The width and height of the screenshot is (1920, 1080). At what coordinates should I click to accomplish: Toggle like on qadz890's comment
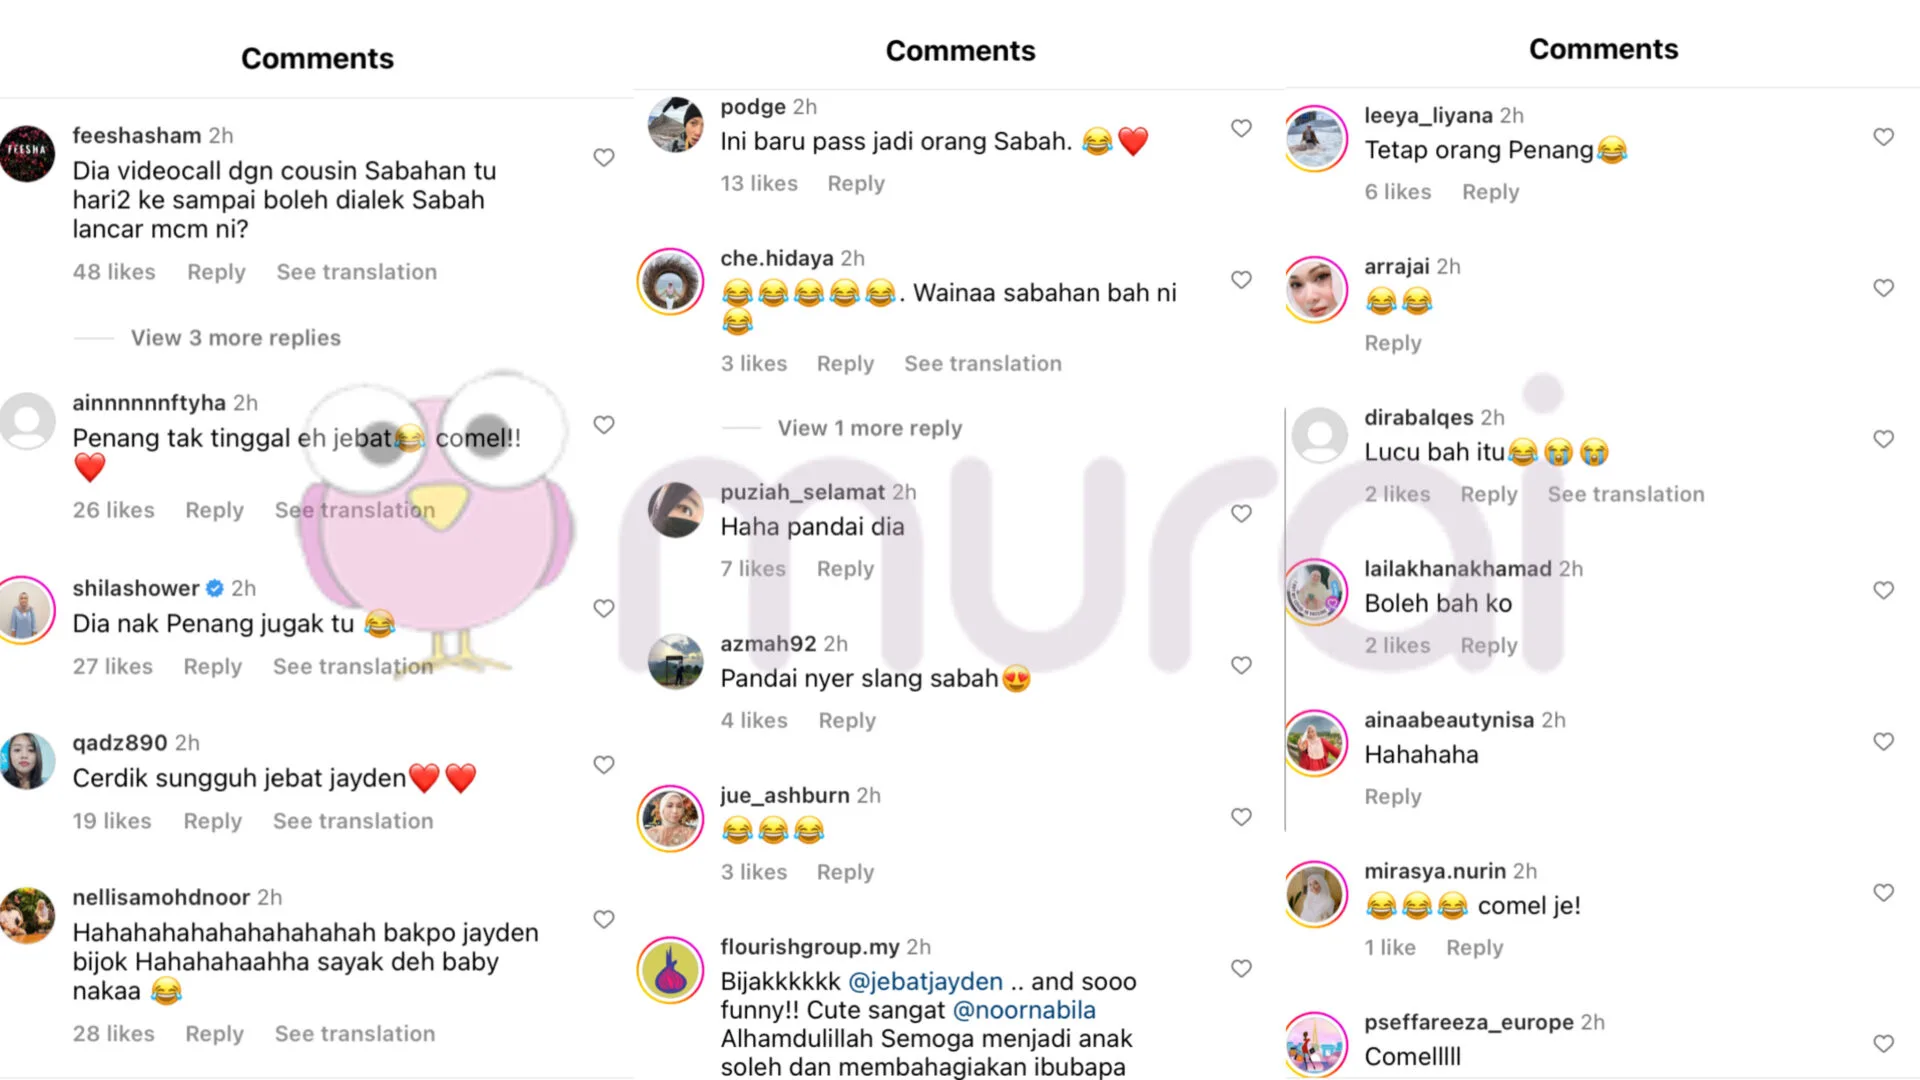pos(603,764)
